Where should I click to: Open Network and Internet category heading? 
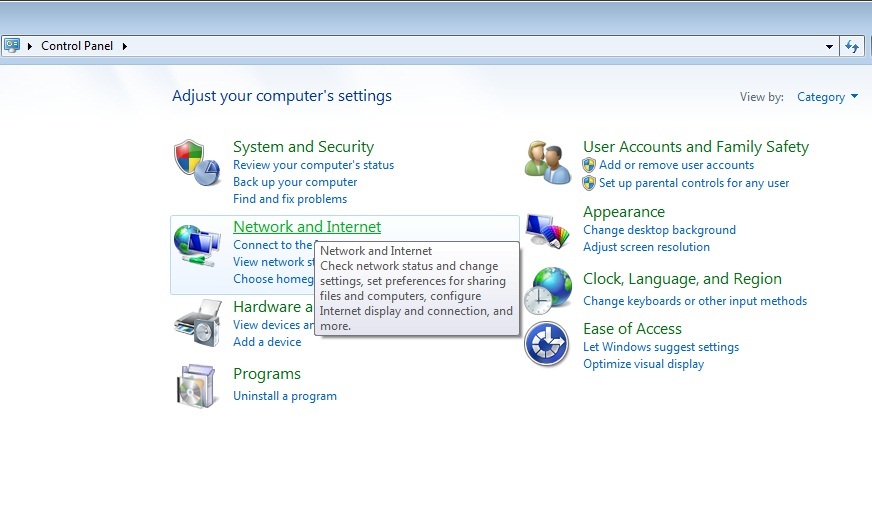[307, 227]
